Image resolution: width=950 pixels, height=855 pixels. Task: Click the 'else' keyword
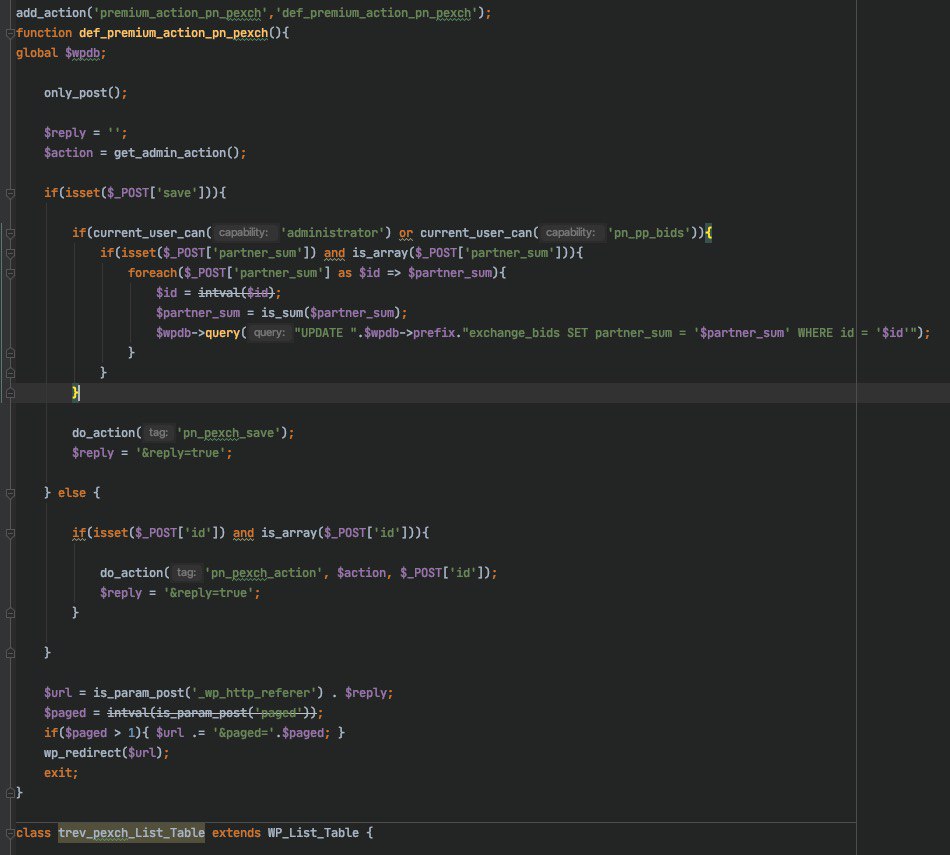72,493
